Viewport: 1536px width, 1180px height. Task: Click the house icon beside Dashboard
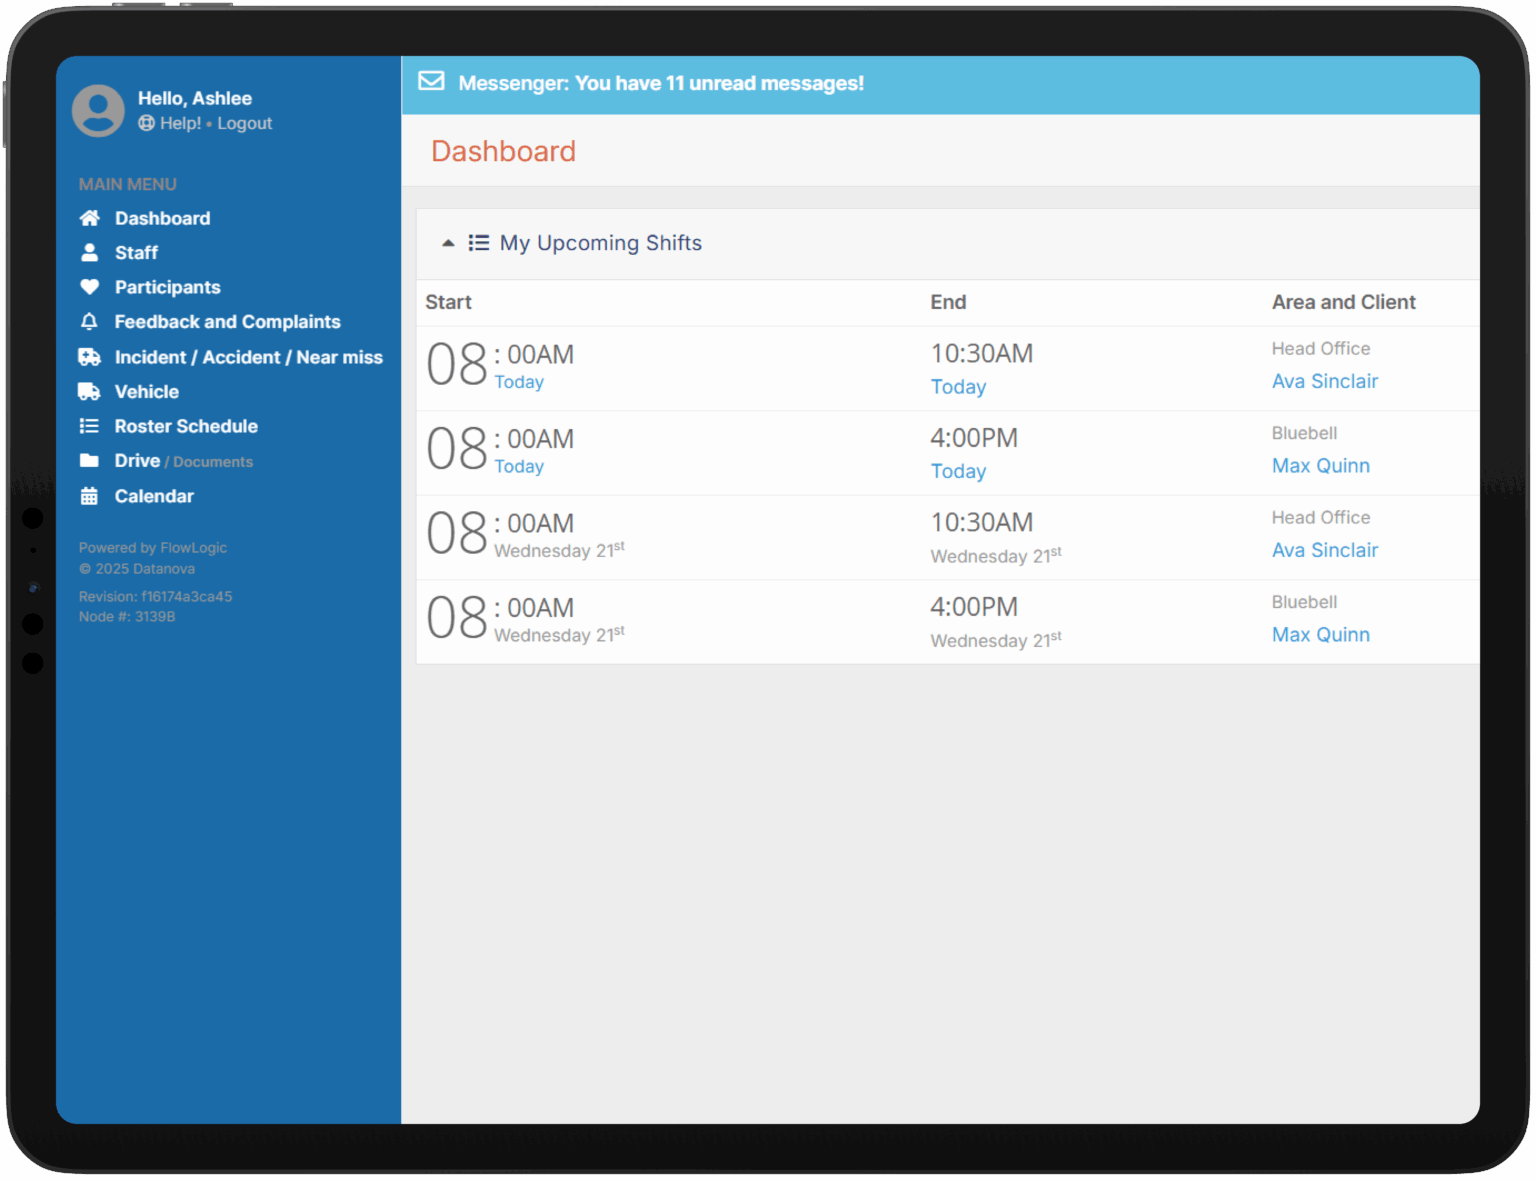click(x=90, y=218)
